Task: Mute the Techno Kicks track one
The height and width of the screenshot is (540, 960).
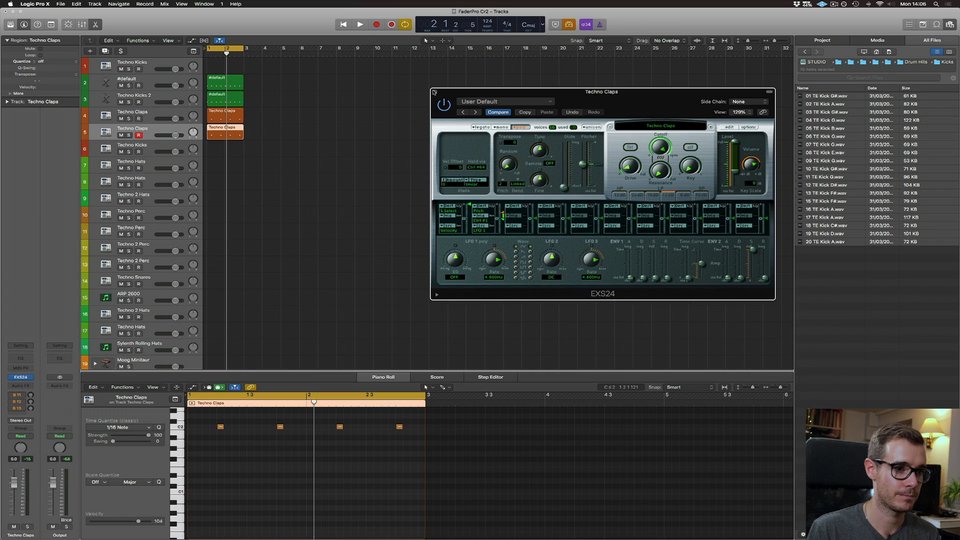Action: point(121,69)
